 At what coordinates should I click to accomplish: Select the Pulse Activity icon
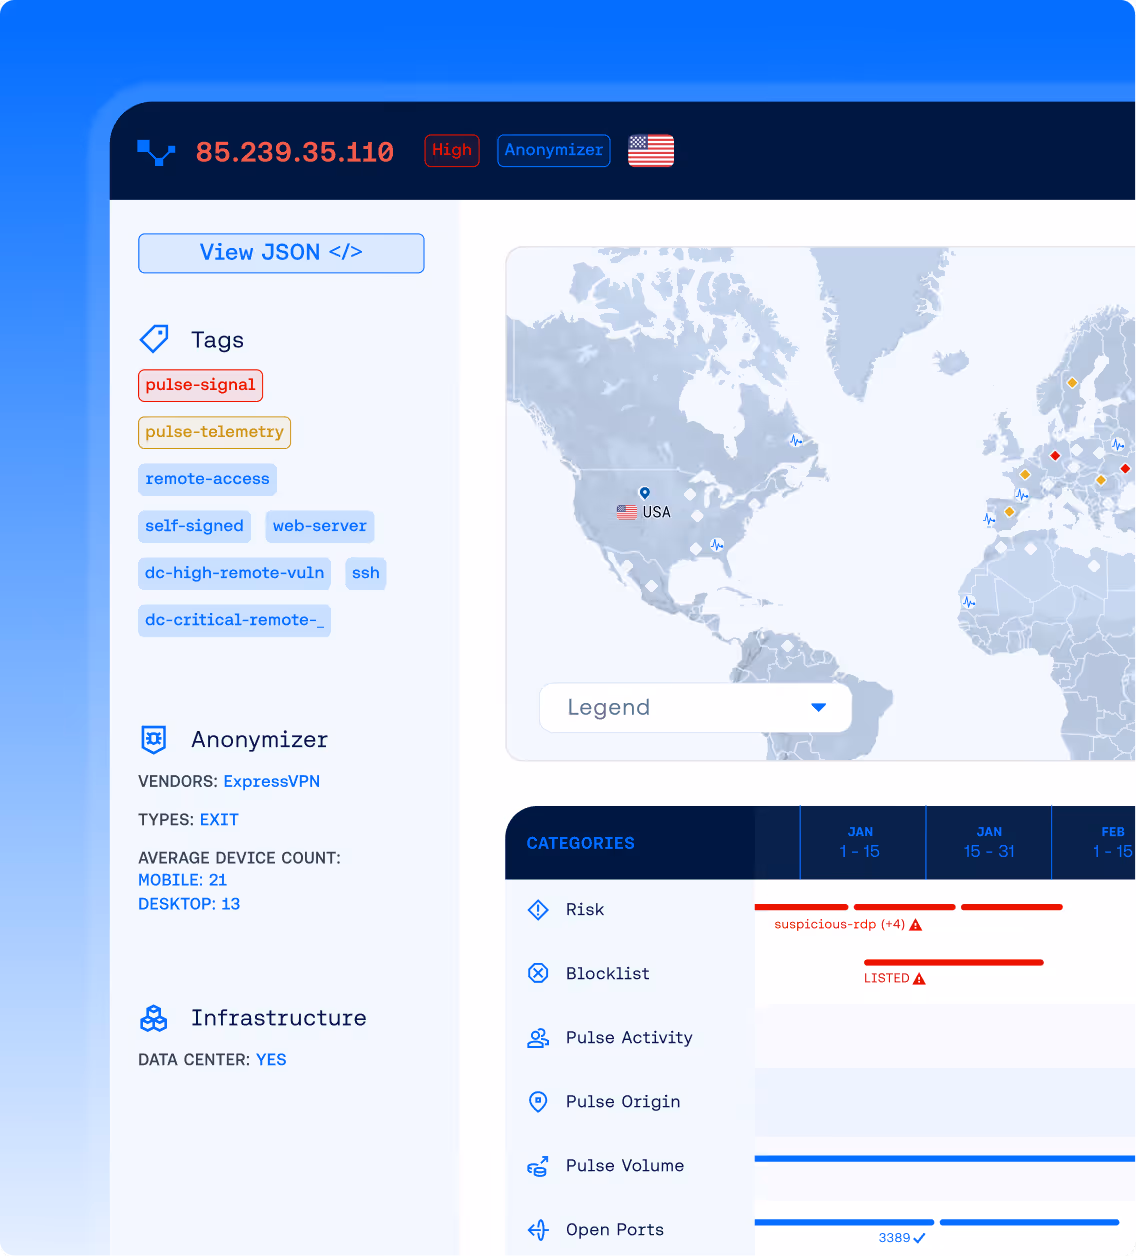click(x=538, y=1037)
